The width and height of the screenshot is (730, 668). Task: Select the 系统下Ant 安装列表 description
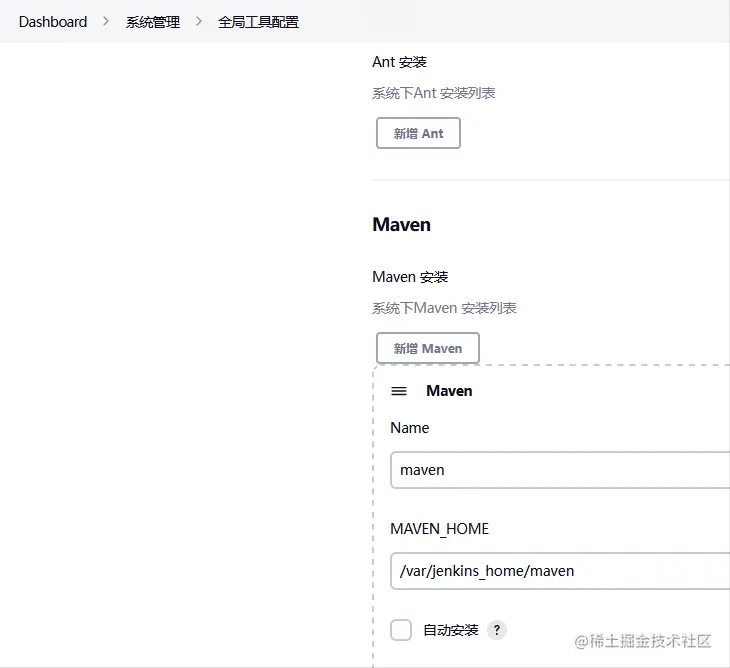tap(433, 93)
